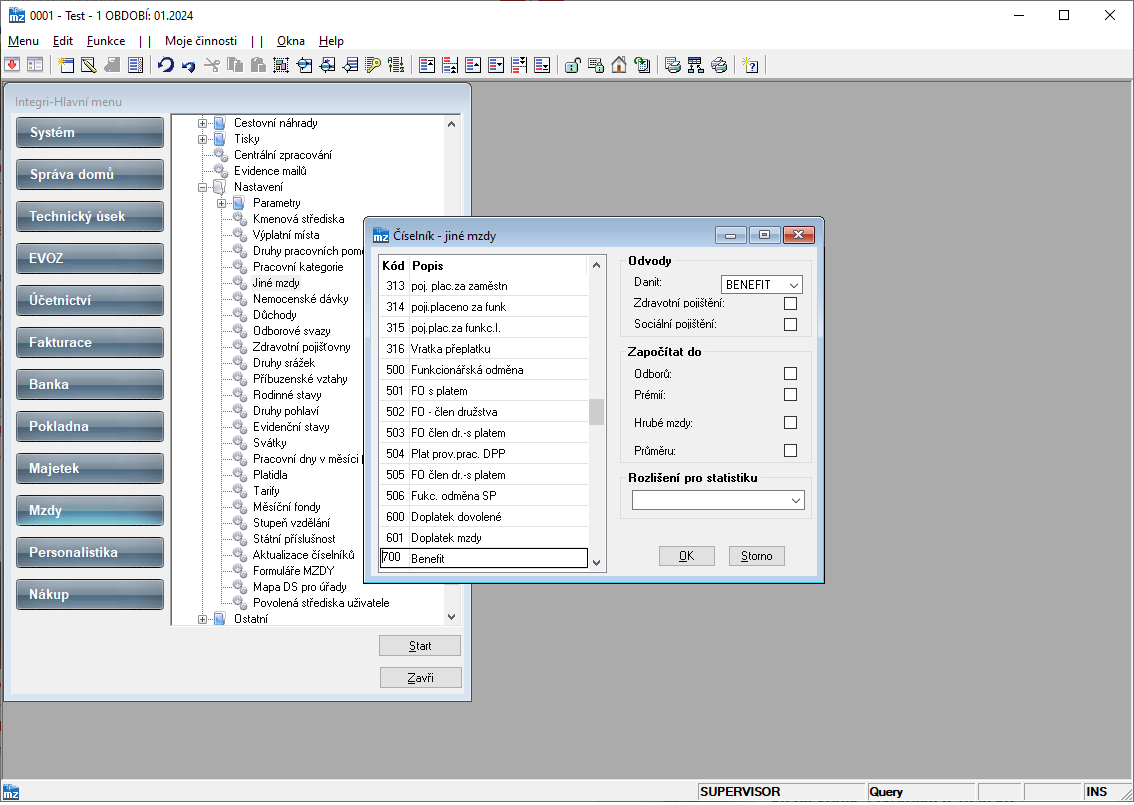Image resolution: width=1134 pixels, height=805 pixels.
Task: Confirm the dialog with the OK button
Action: [686, 556]
